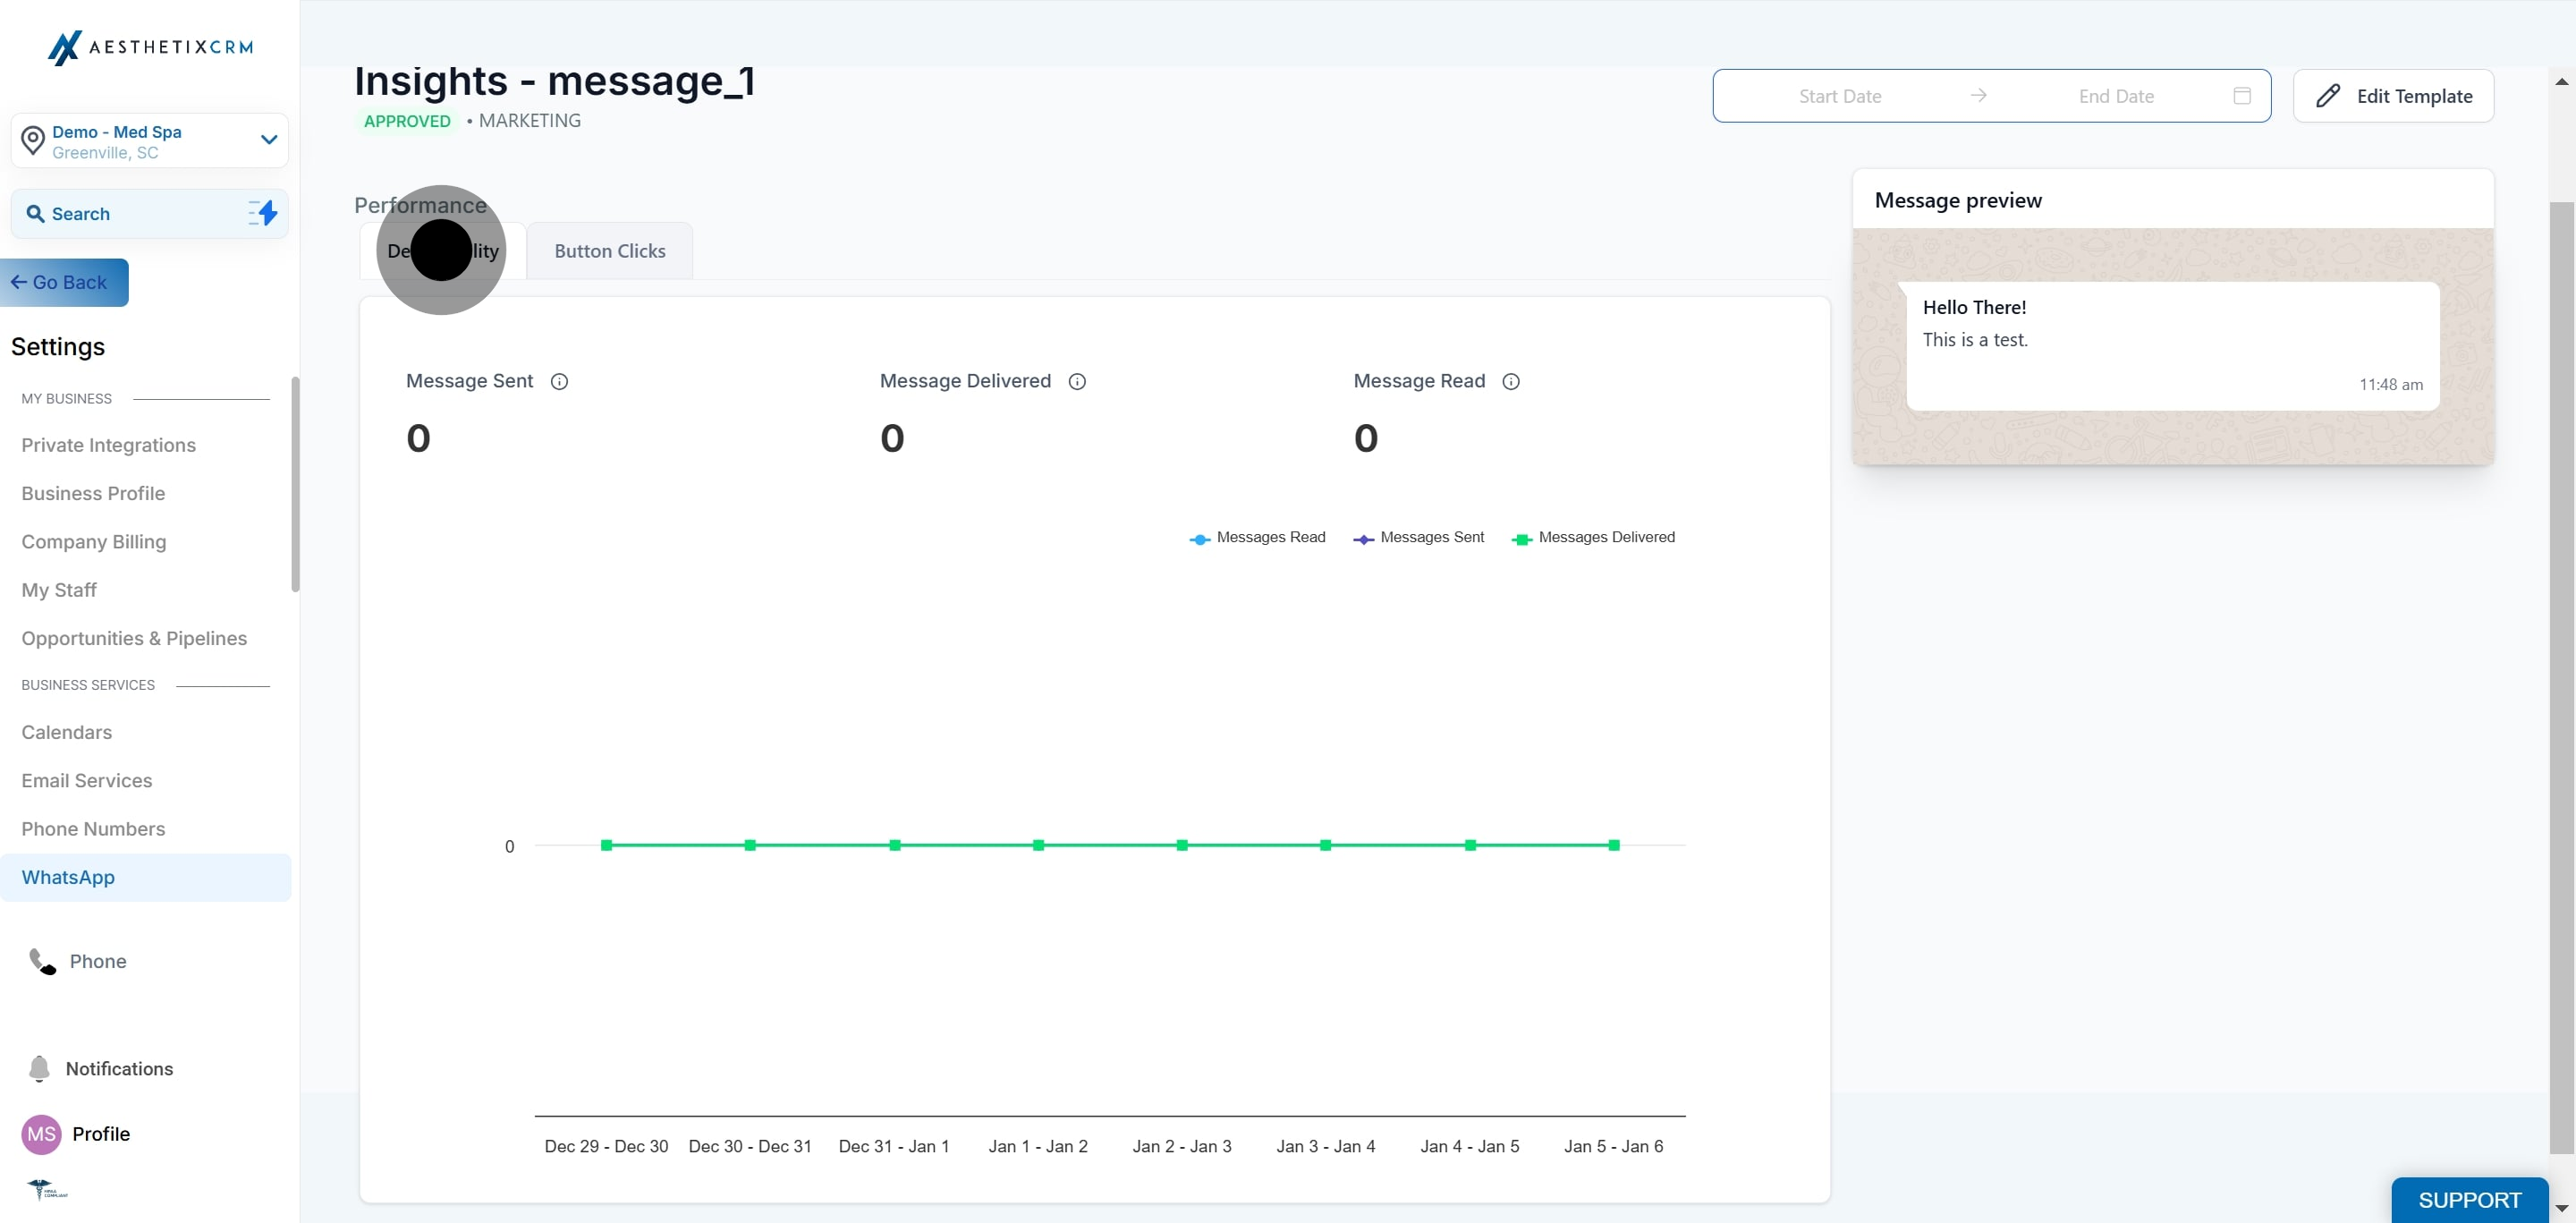Open Company Billing settings
Viewport: 2576px width, 1223px height.
[94, 541]
